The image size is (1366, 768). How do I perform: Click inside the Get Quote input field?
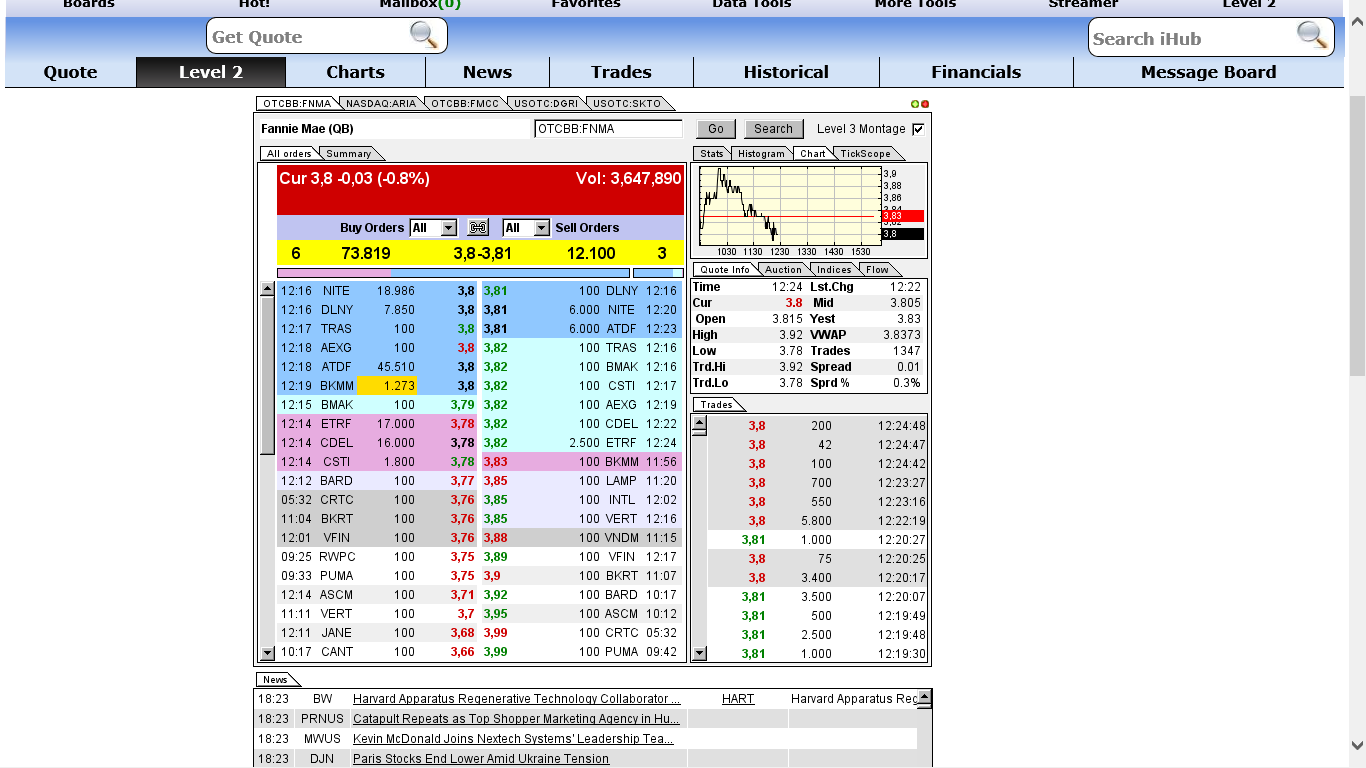310,35
